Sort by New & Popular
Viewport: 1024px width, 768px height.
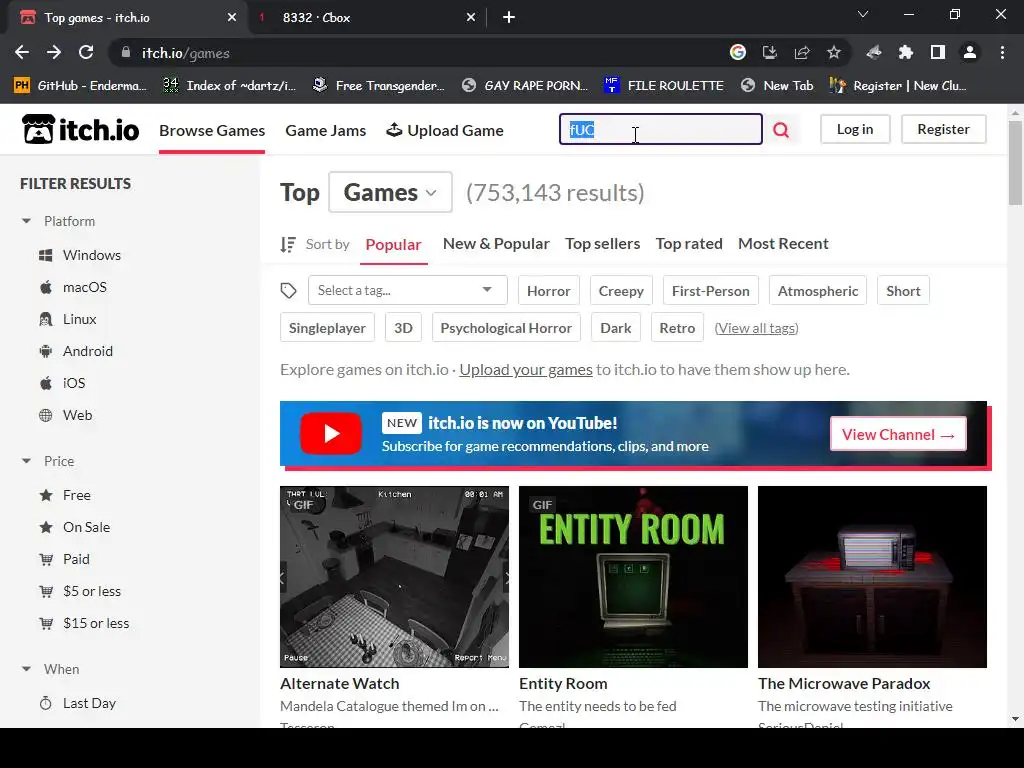click(x=496, y=244)
